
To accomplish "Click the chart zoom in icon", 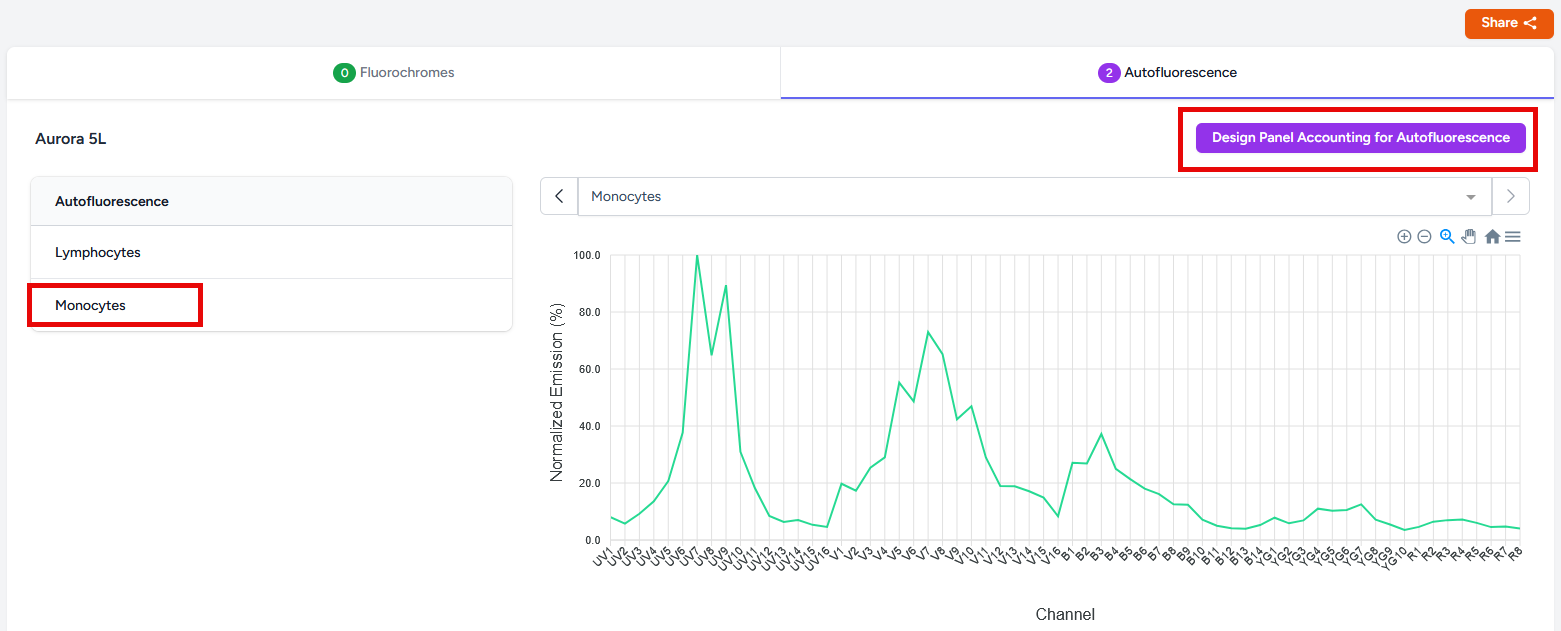I will (1404, 237).
